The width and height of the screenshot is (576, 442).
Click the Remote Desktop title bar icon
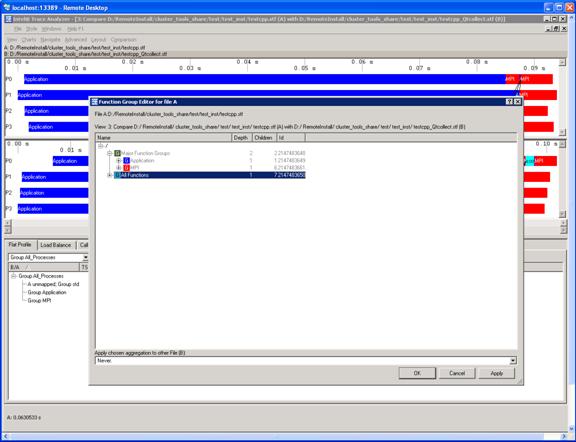tap(6, 8)
